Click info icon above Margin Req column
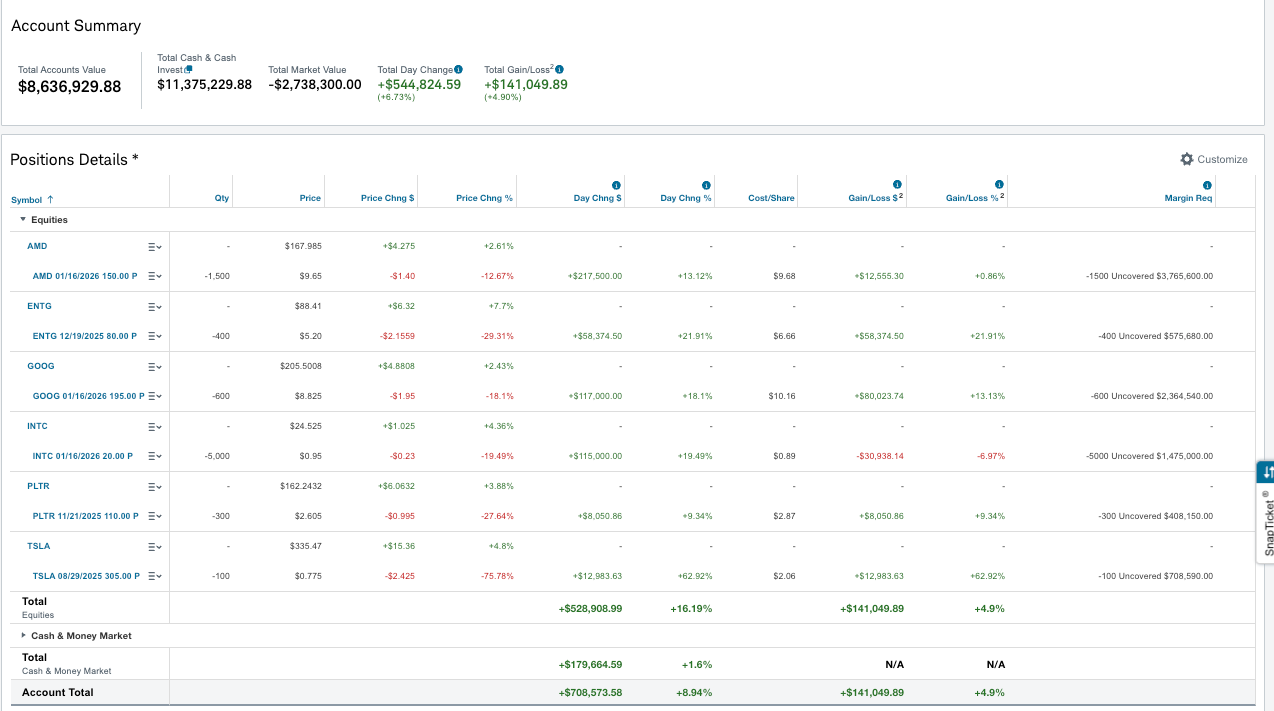Screen dimensions: 1274x711 pos(1207,185)
